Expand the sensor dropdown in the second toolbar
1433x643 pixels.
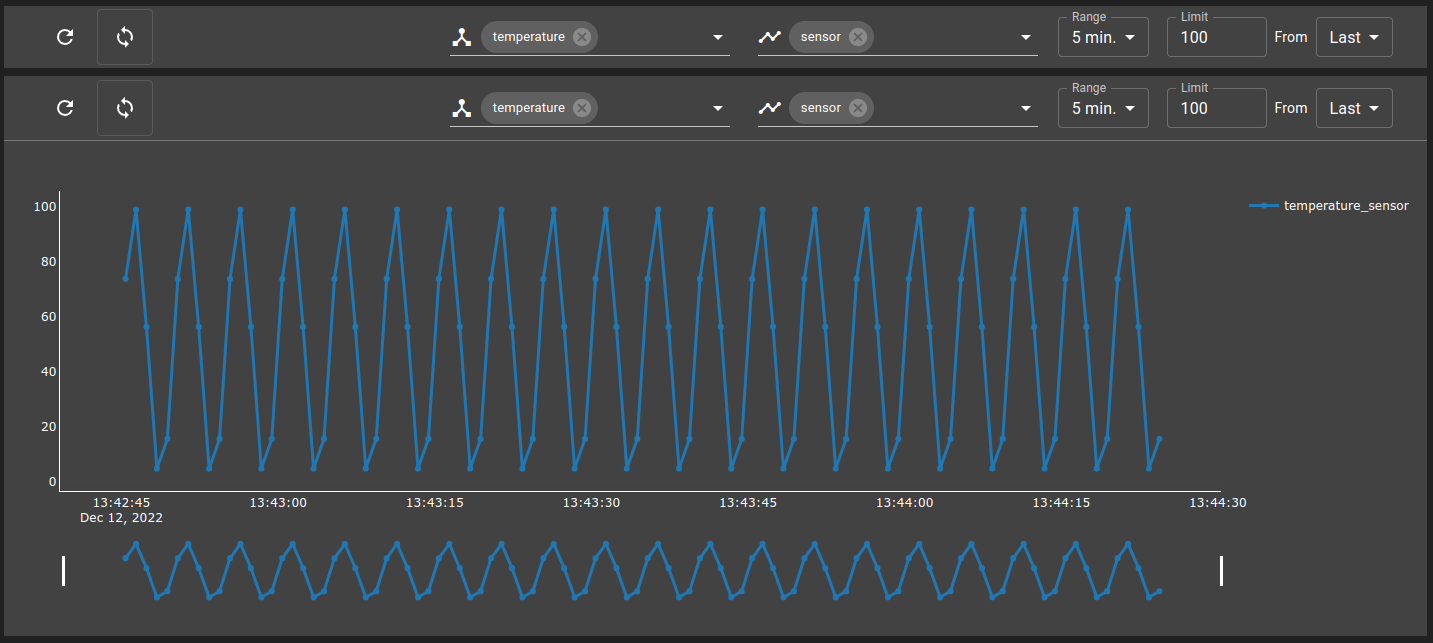(x=1026, y=108)
